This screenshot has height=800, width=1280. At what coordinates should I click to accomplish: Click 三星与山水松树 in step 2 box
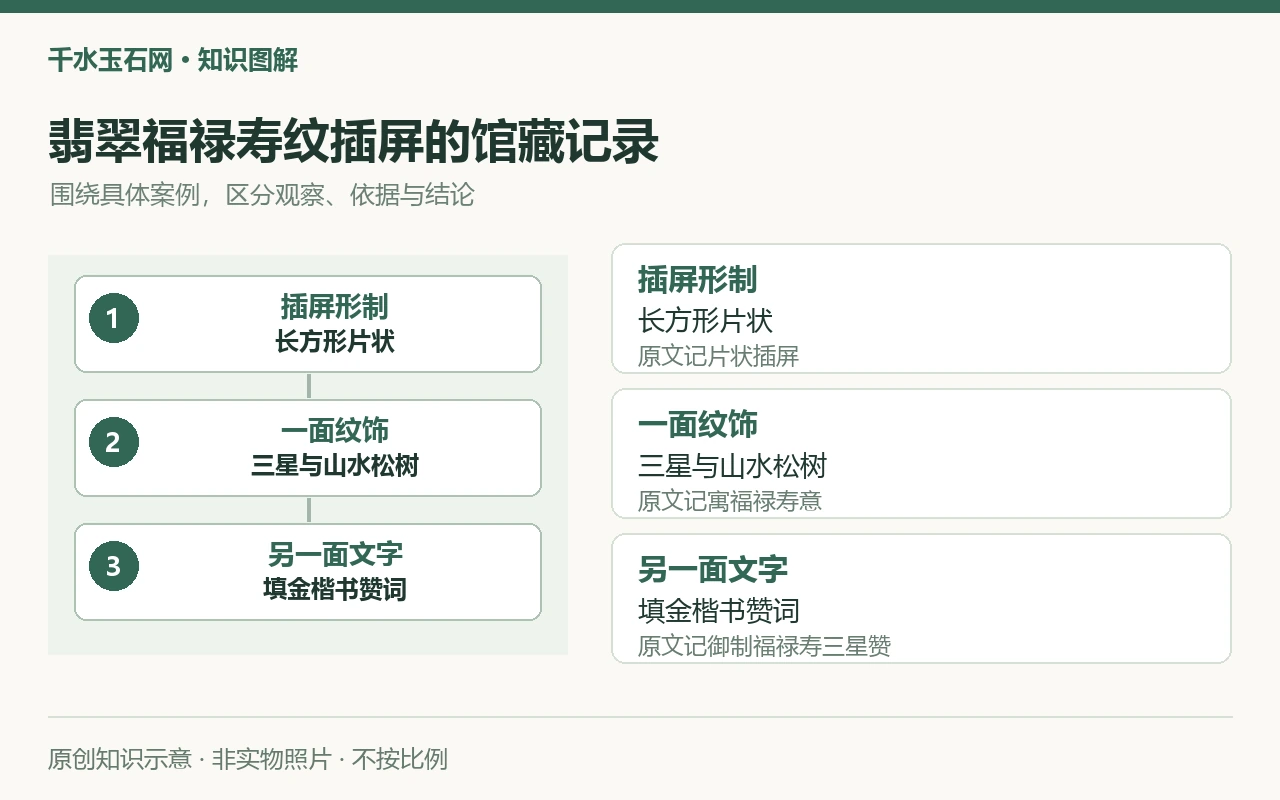click(335, 466)
